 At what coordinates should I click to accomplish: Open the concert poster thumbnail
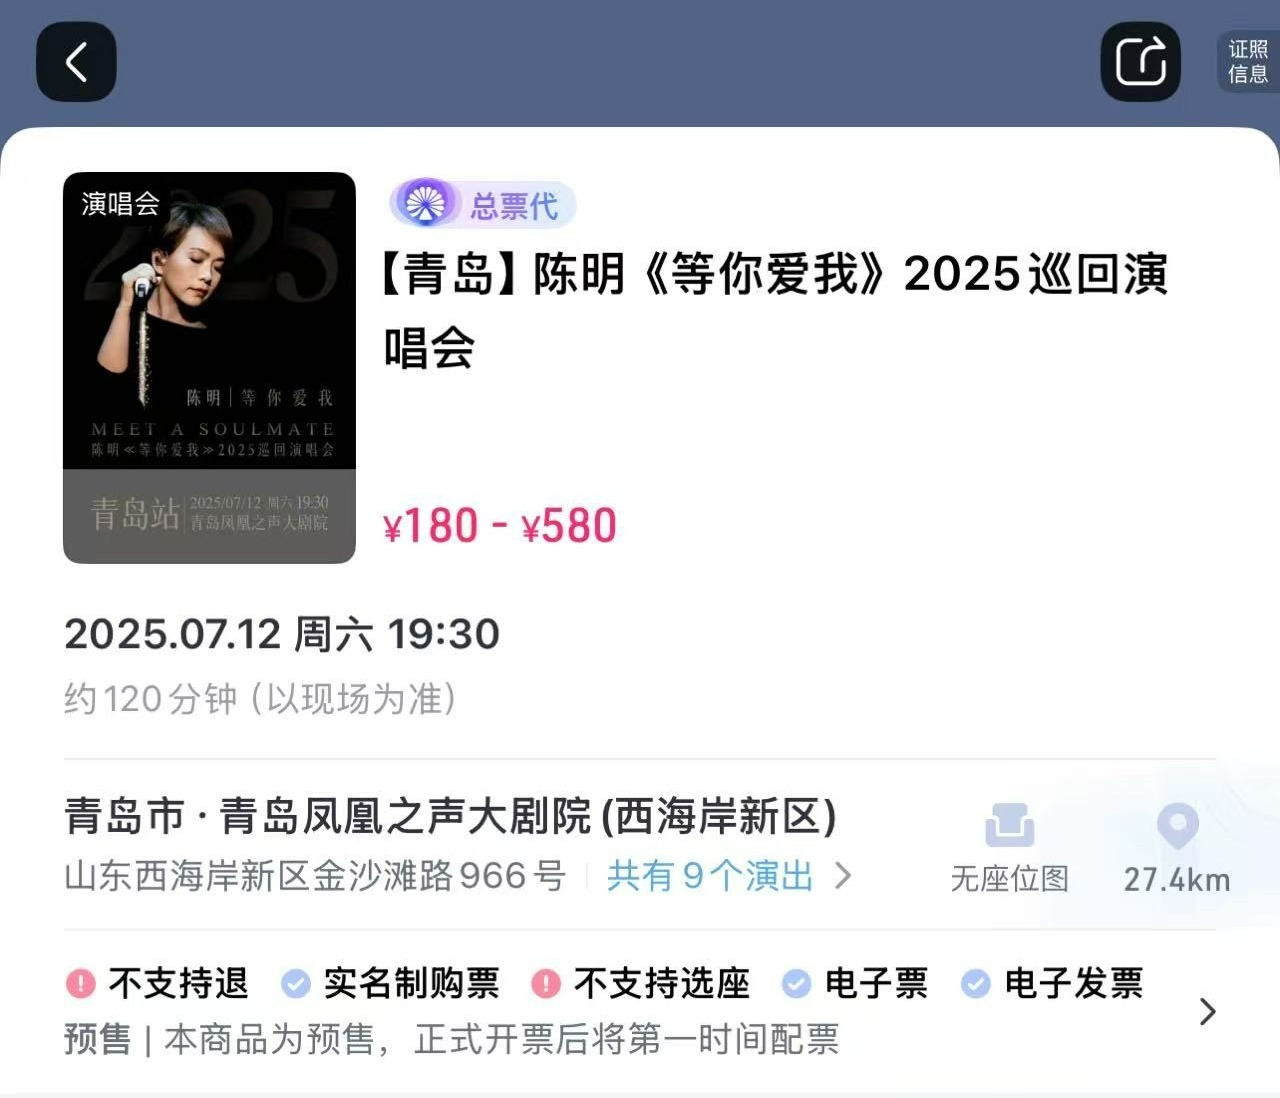209,367
